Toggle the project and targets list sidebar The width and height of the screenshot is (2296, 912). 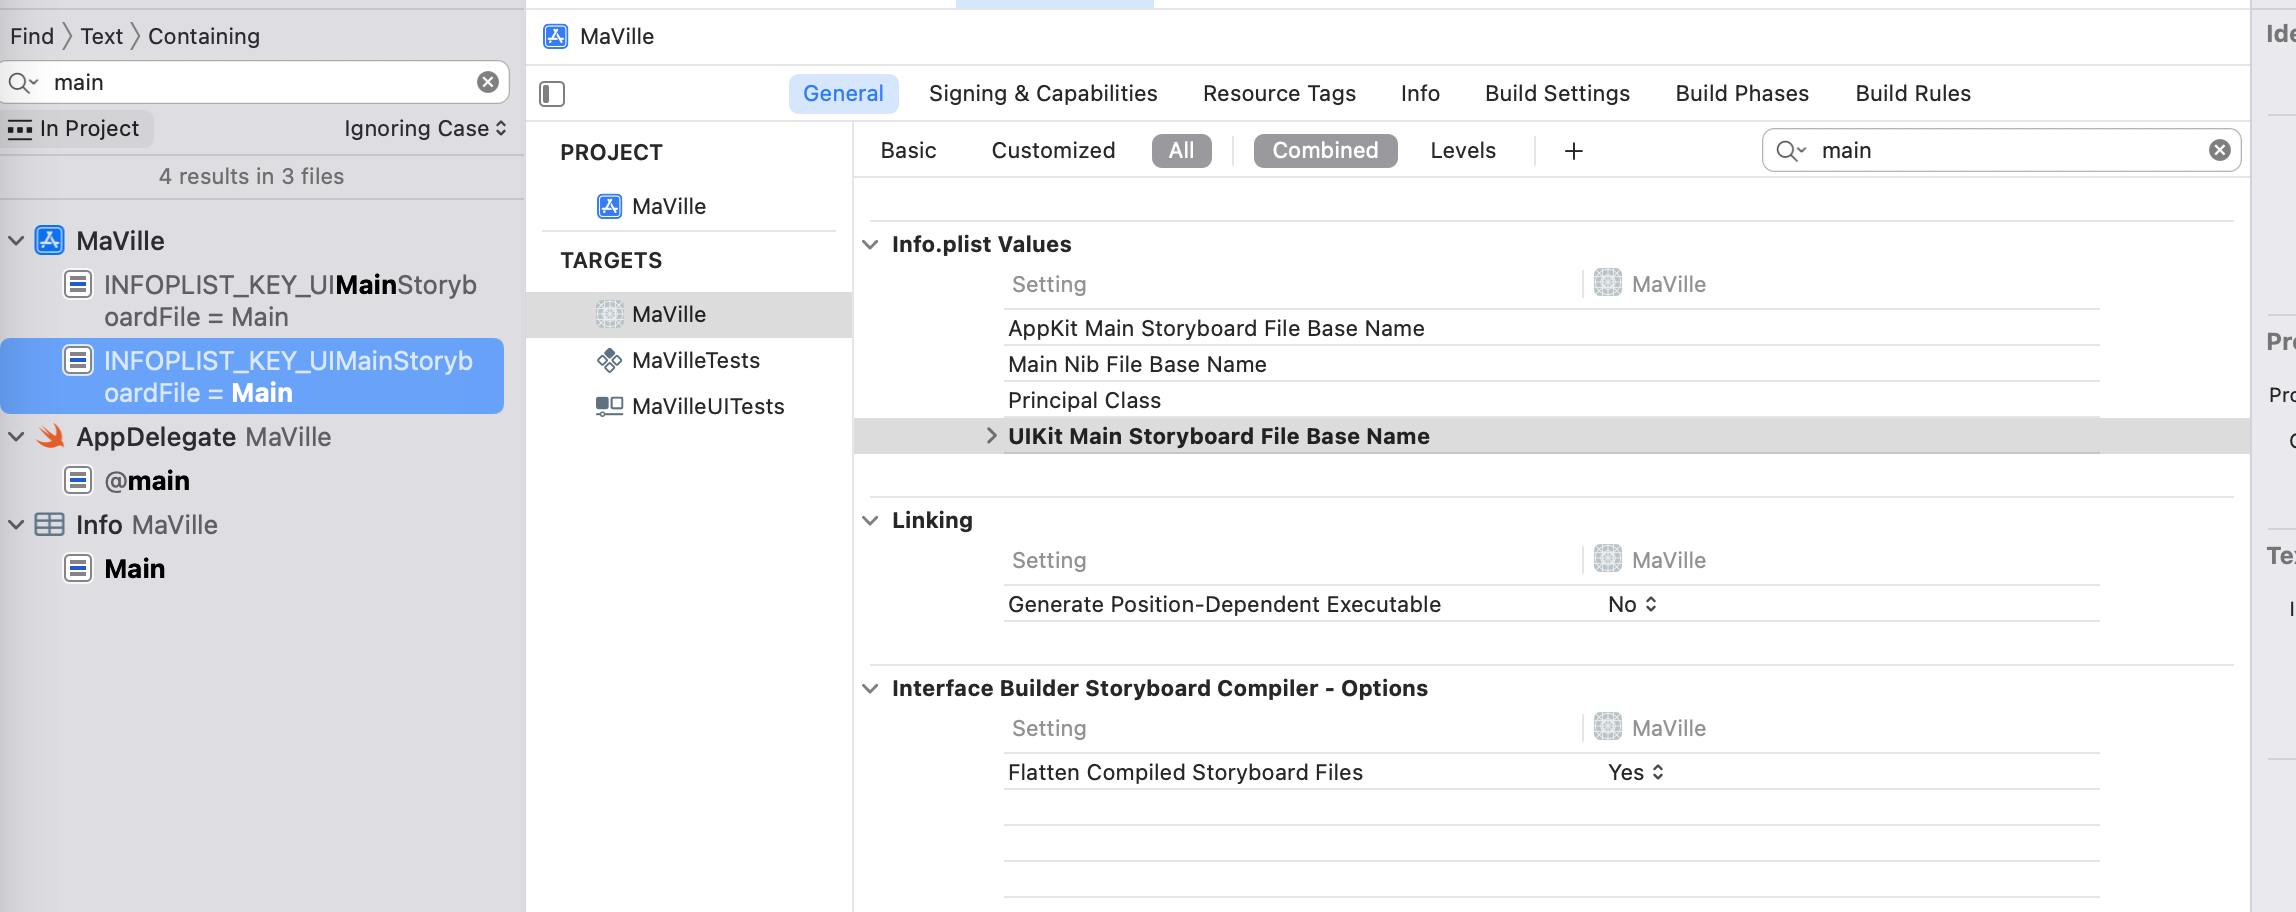click(x=552, y=94)
